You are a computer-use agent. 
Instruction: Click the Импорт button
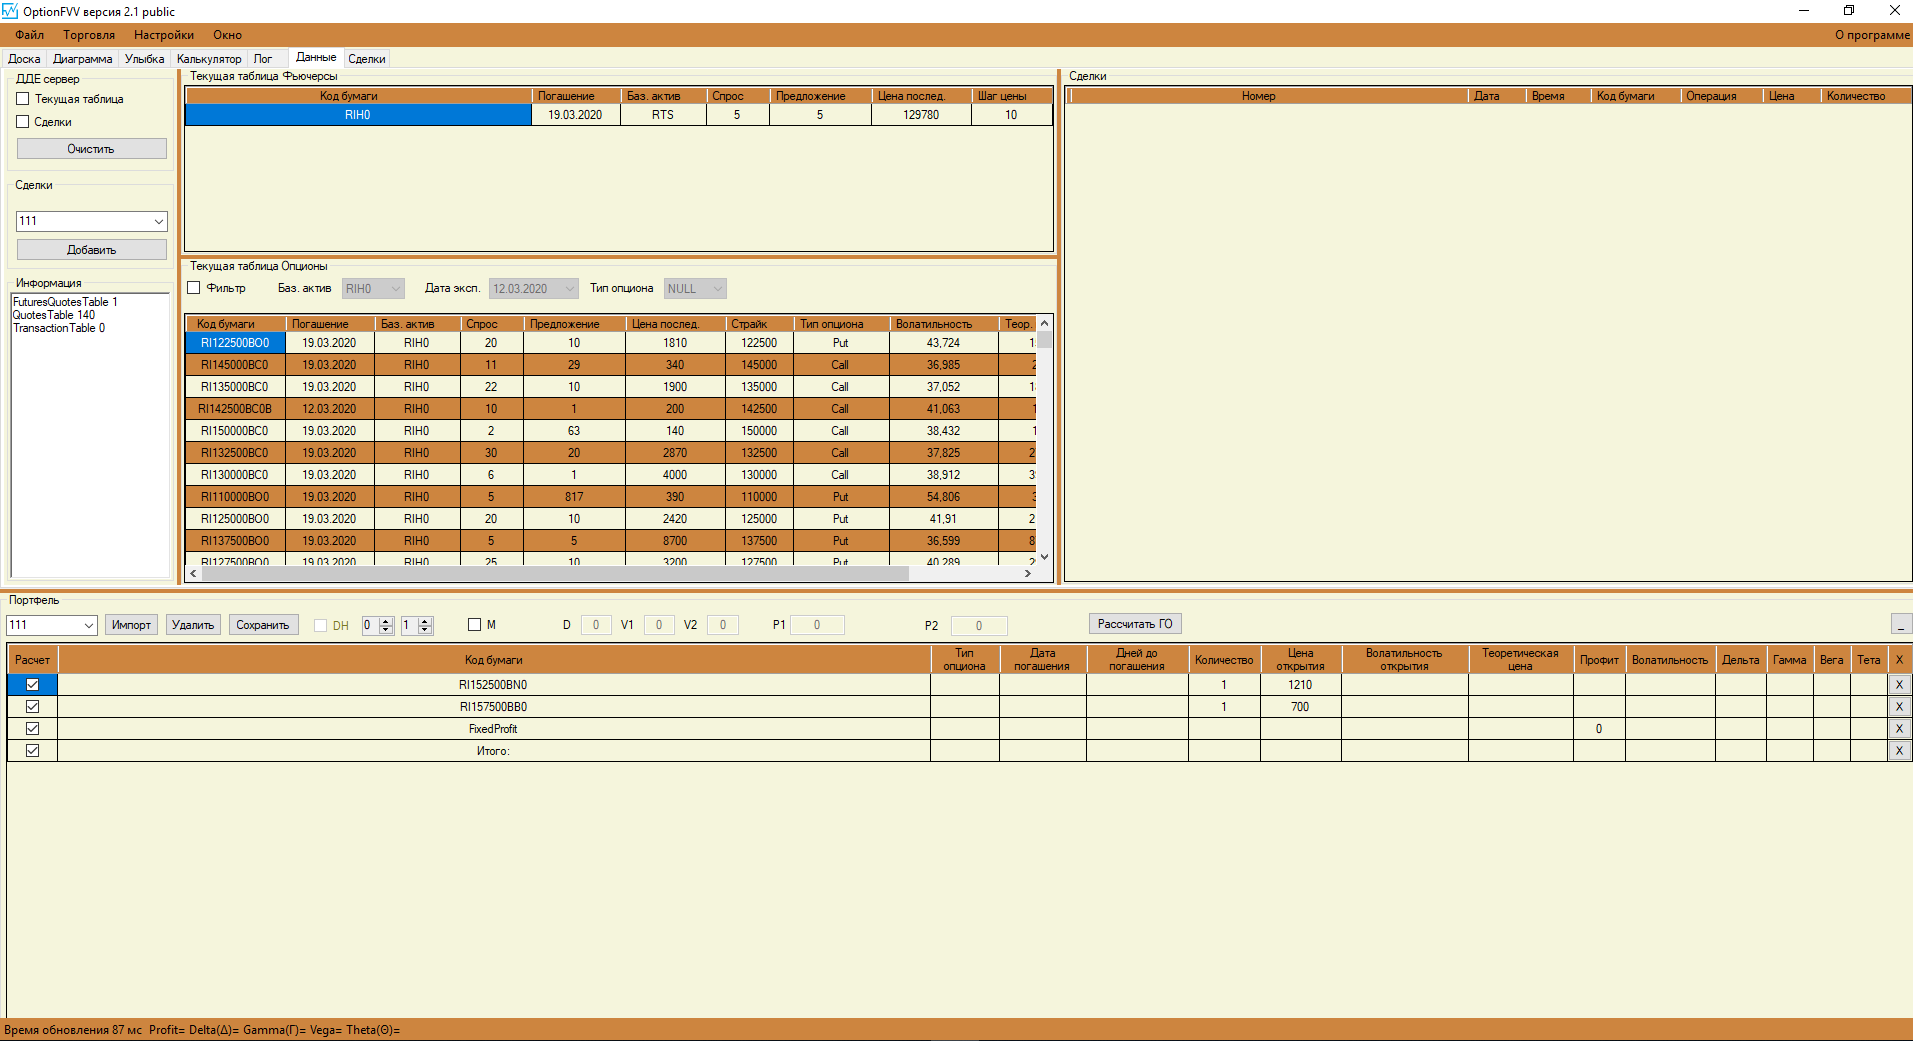[x=131, y=625]
